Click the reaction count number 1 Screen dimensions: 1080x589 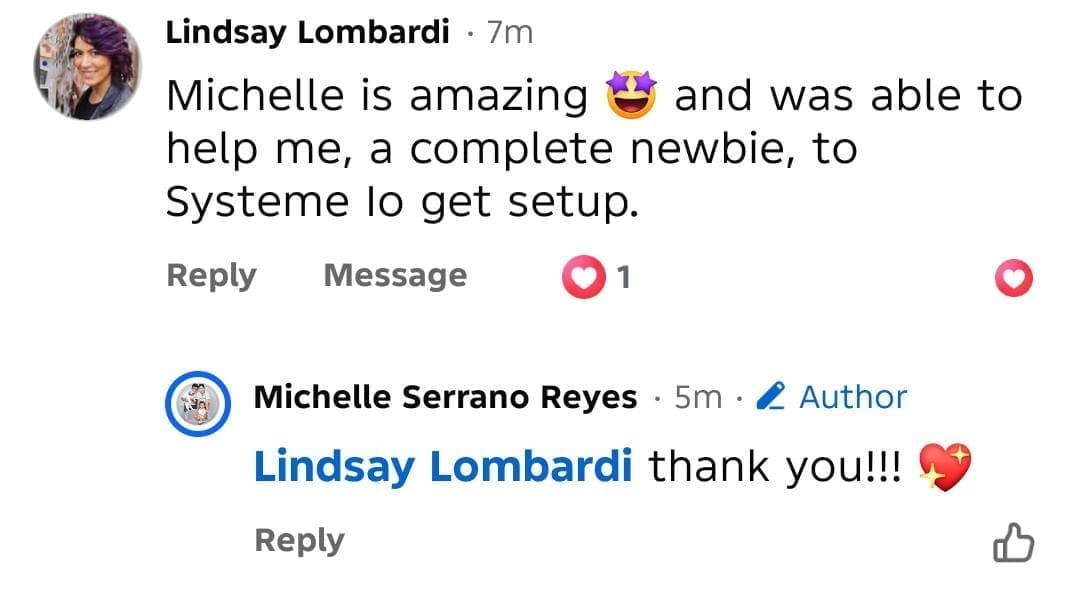click(x=624, y=277)
